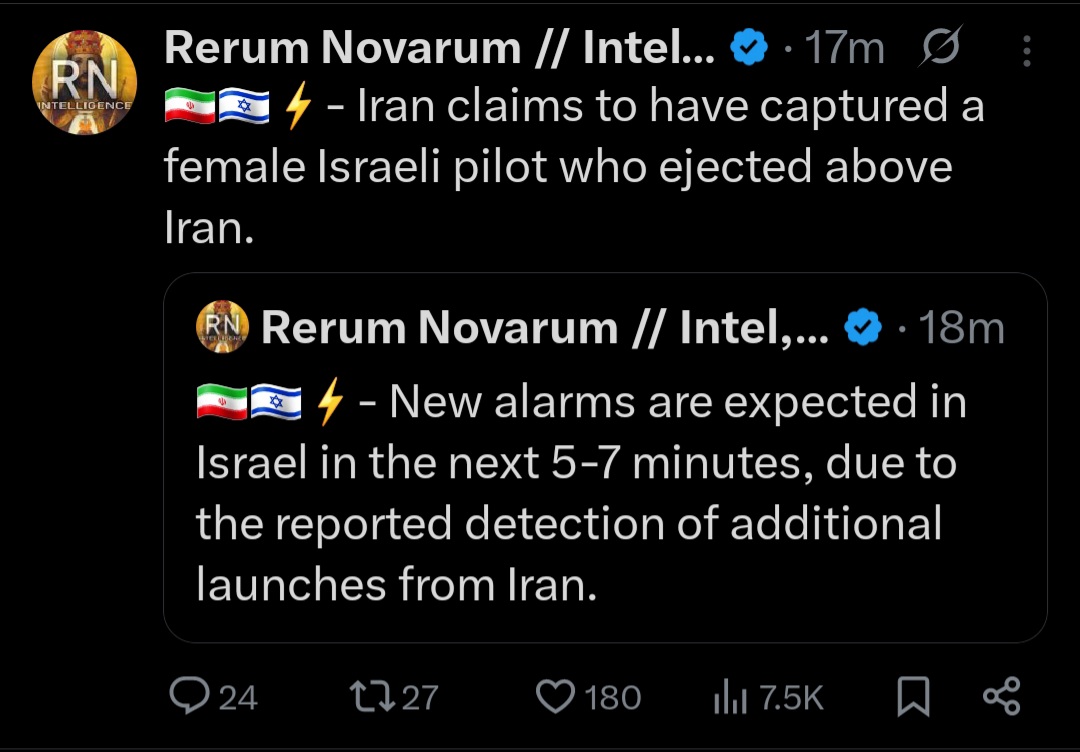
Task: Open the Grok slashed-circle icon
Action: (x=939, y=47)
